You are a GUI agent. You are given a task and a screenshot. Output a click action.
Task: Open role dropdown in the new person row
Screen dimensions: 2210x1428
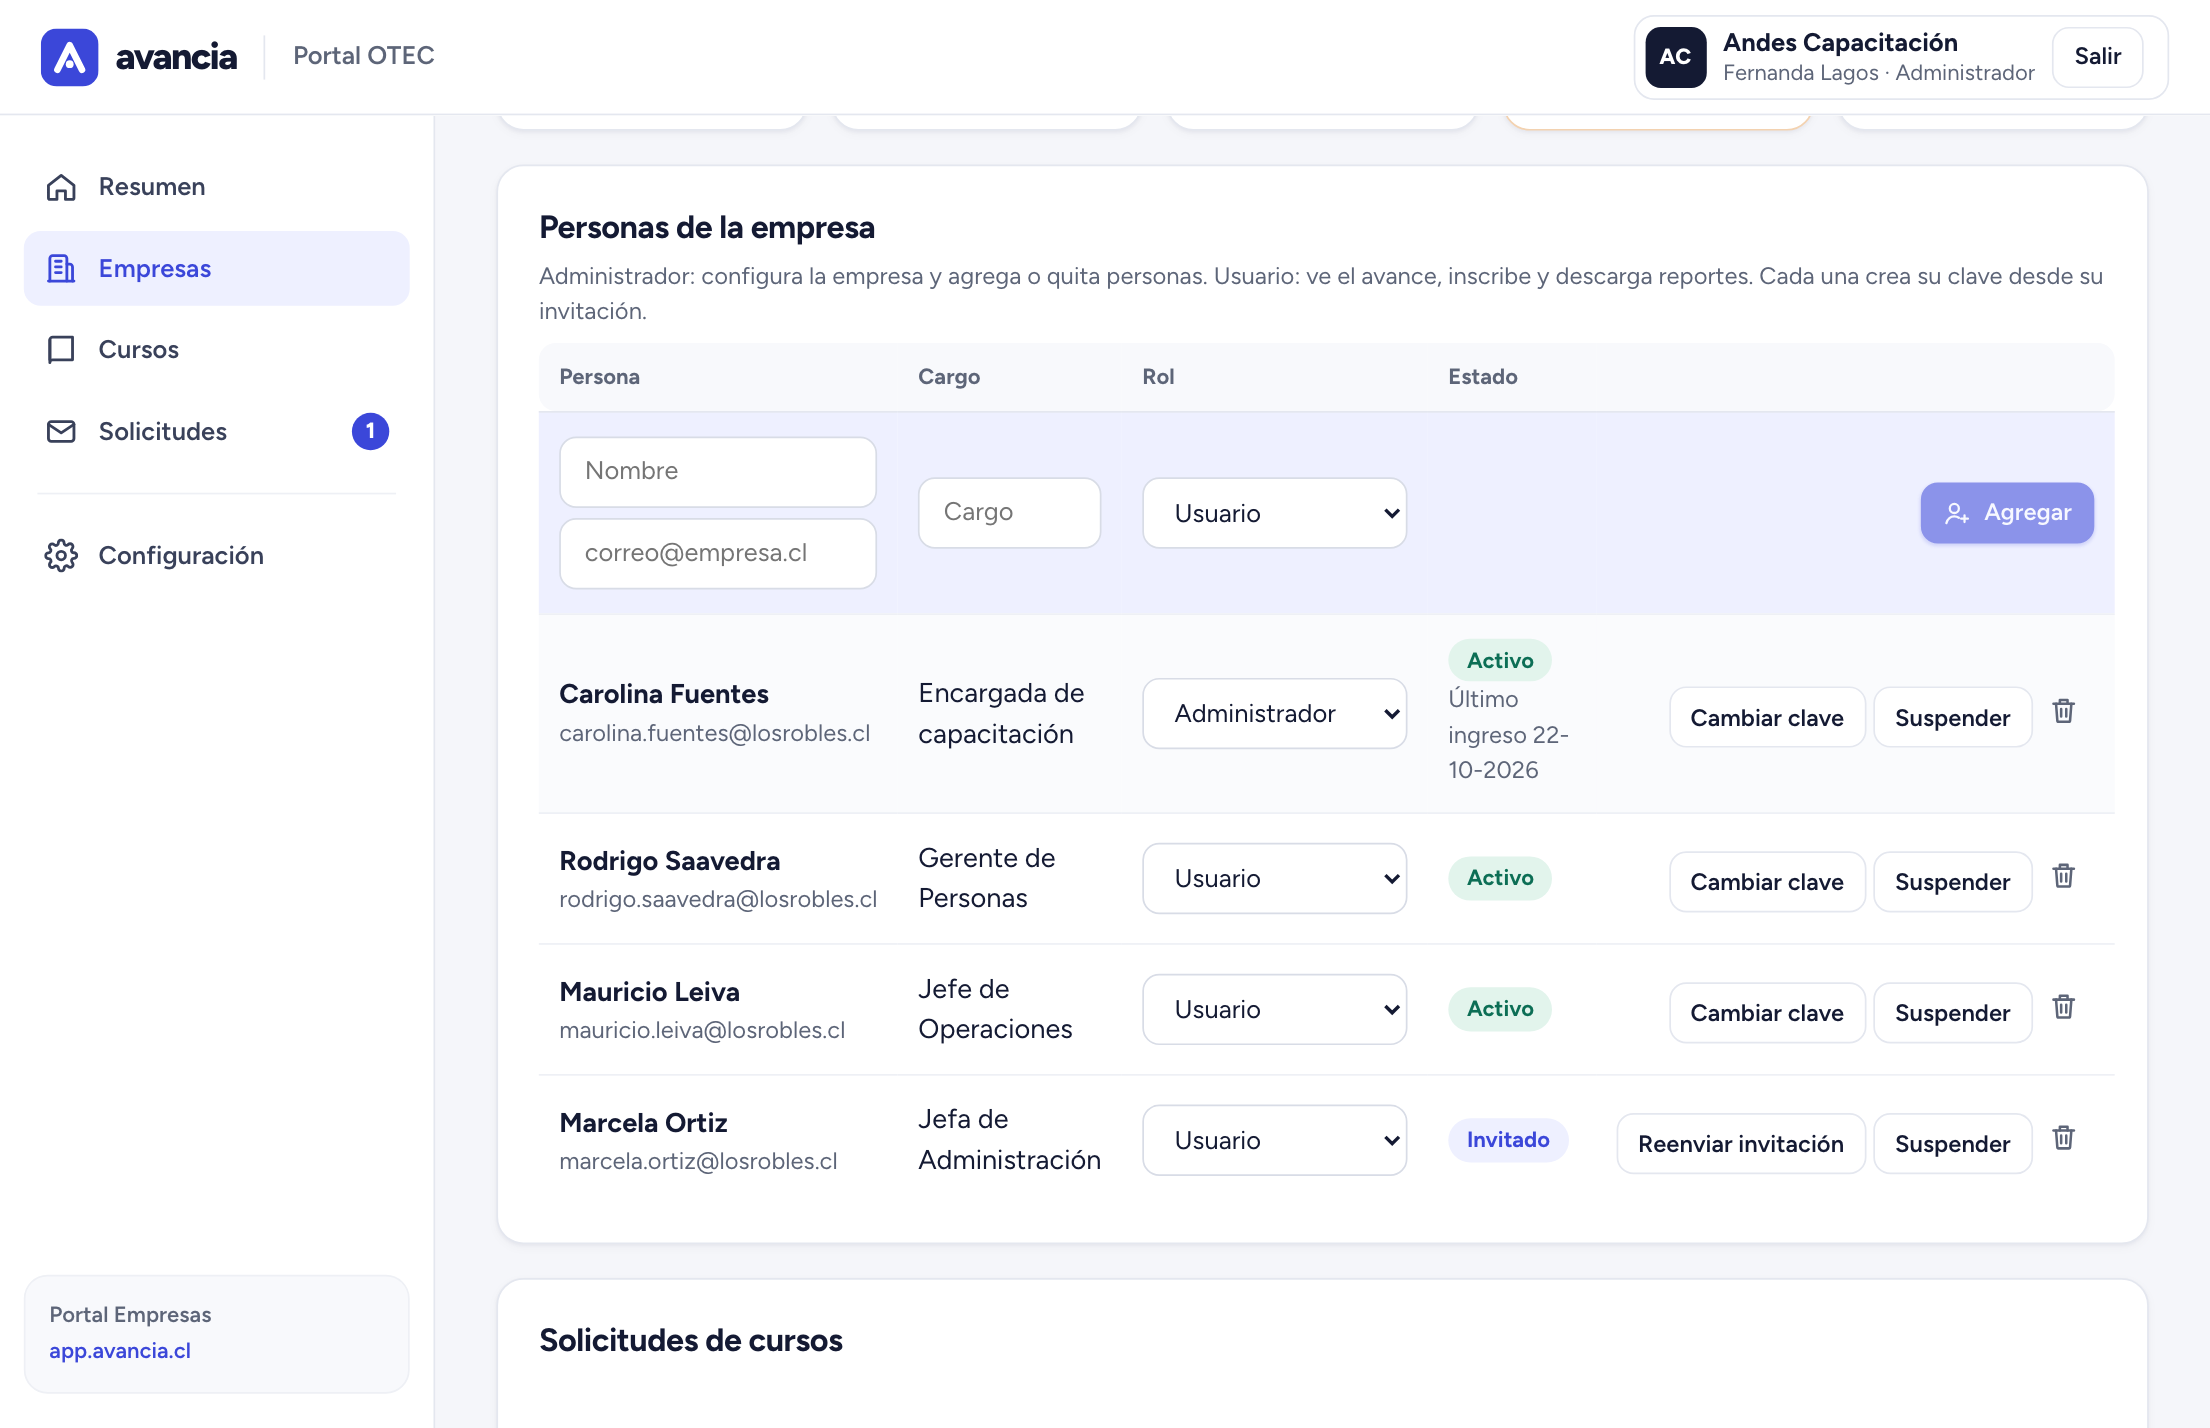click(1274, 513)
